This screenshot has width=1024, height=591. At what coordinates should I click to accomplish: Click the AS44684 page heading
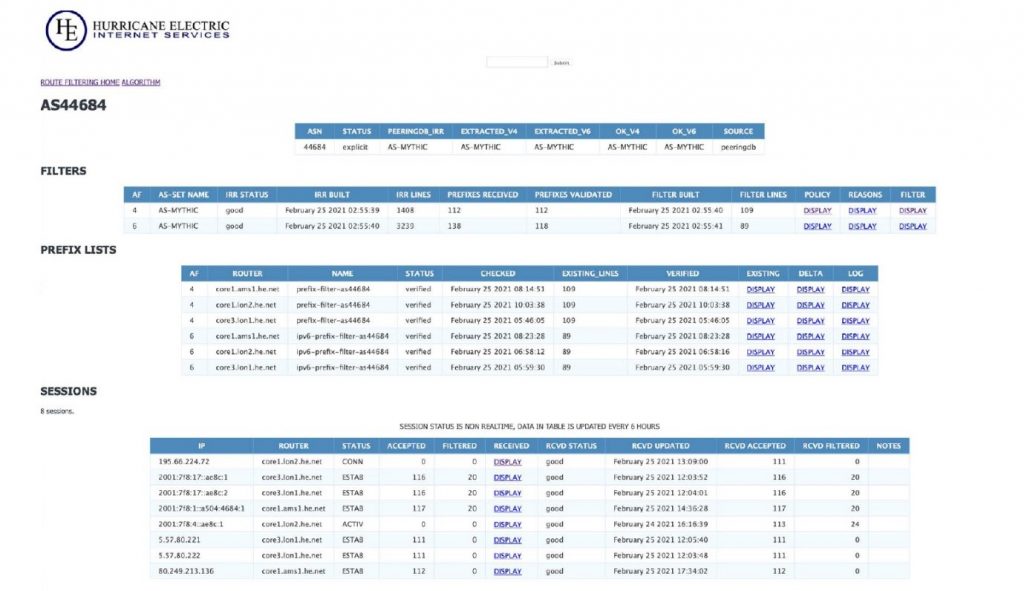tap(73, 105)
